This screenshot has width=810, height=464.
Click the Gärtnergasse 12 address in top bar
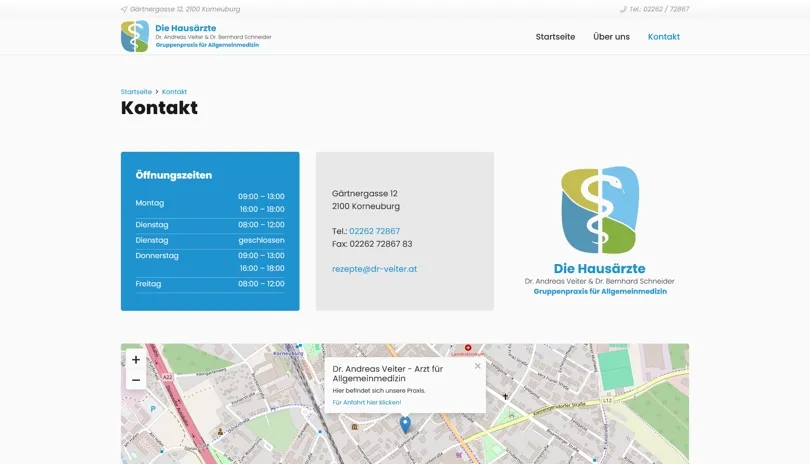(185, 9)
